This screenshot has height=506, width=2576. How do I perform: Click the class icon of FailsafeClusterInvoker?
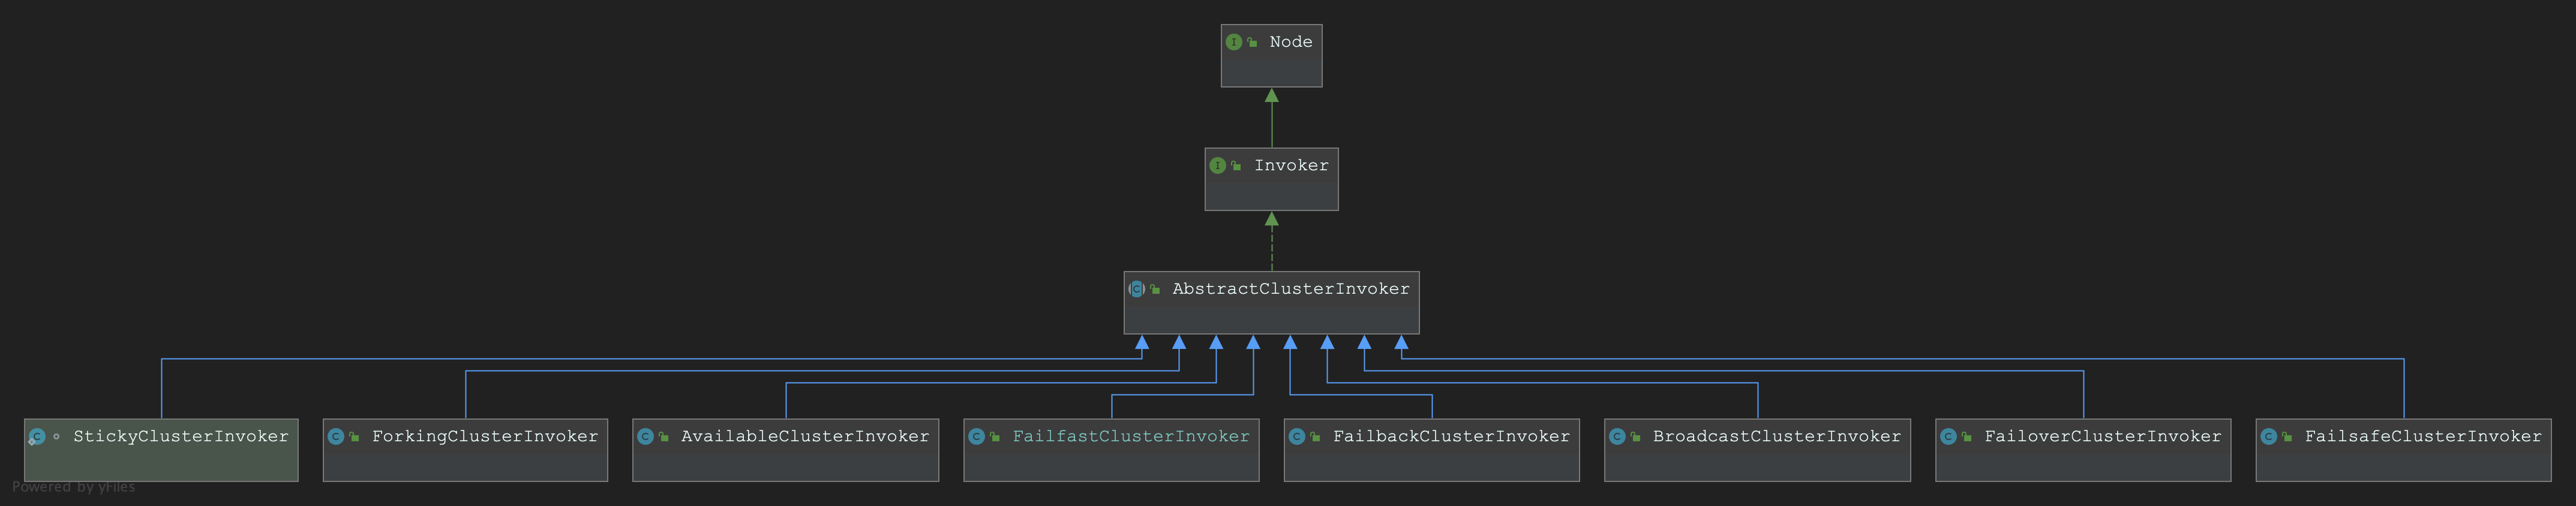tap(2269, 437)
